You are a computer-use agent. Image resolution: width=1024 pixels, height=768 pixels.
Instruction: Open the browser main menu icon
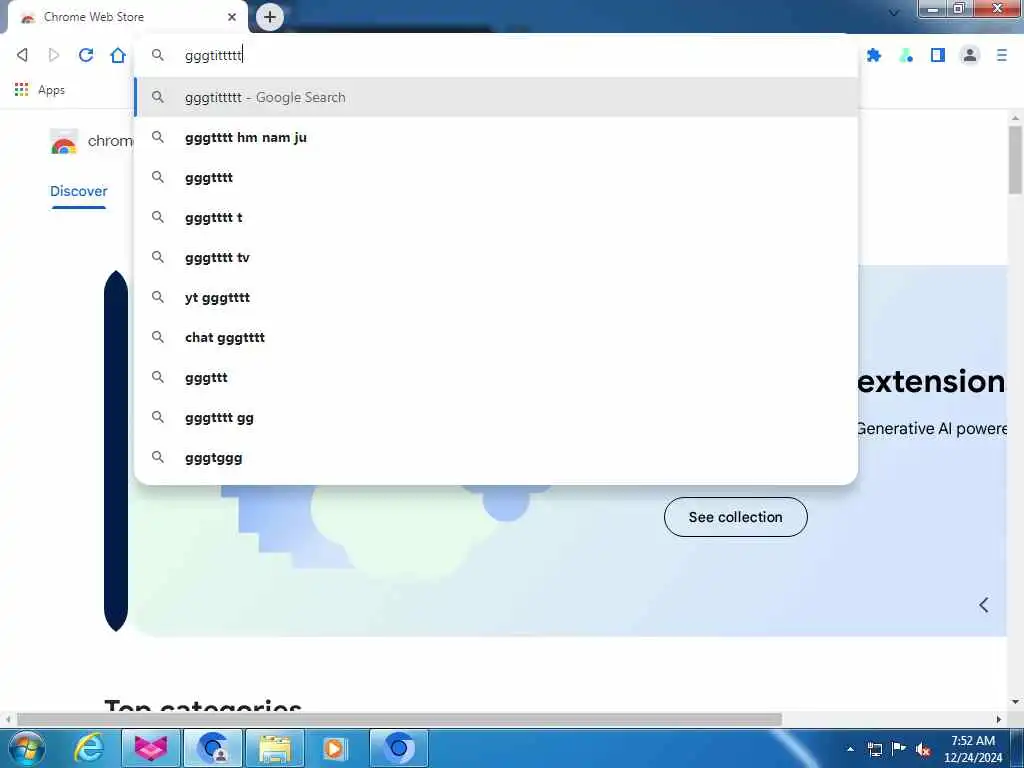point(1002,56)
